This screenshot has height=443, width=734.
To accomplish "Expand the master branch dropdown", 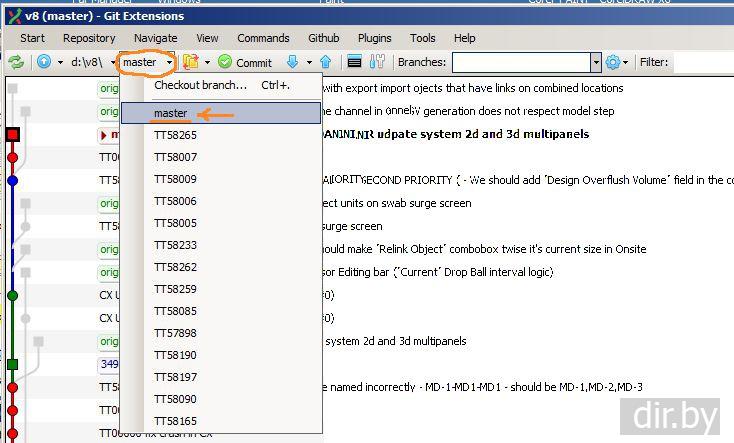I will pos(171,62).
